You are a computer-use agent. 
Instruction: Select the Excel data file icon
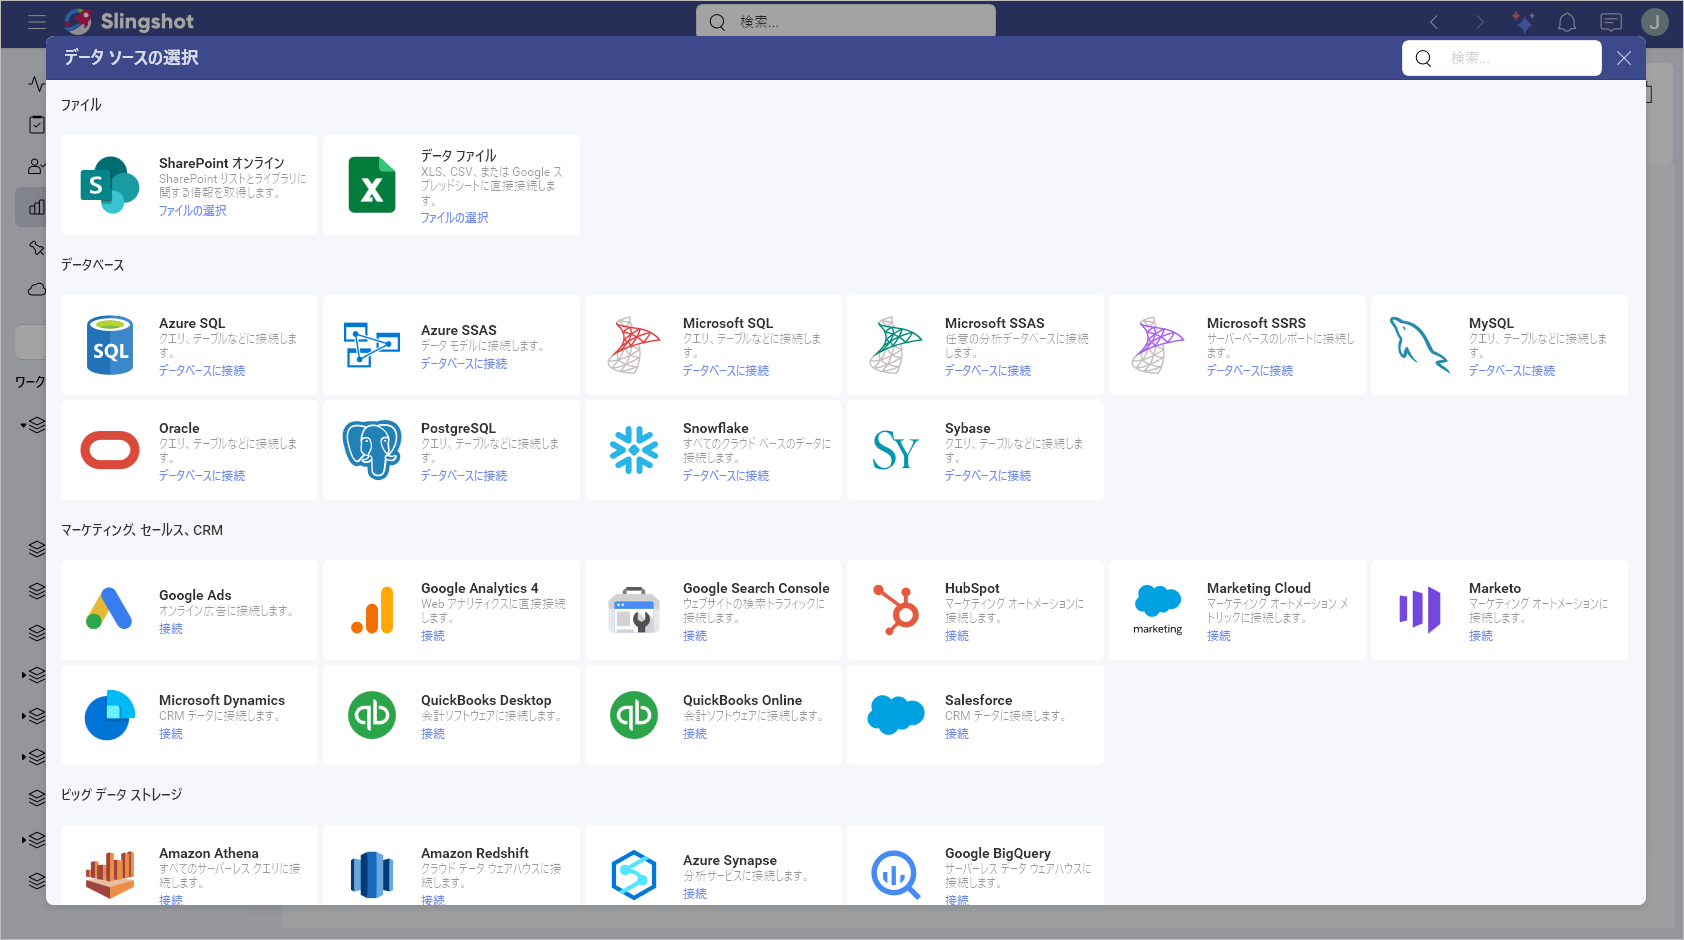[371, 185]
